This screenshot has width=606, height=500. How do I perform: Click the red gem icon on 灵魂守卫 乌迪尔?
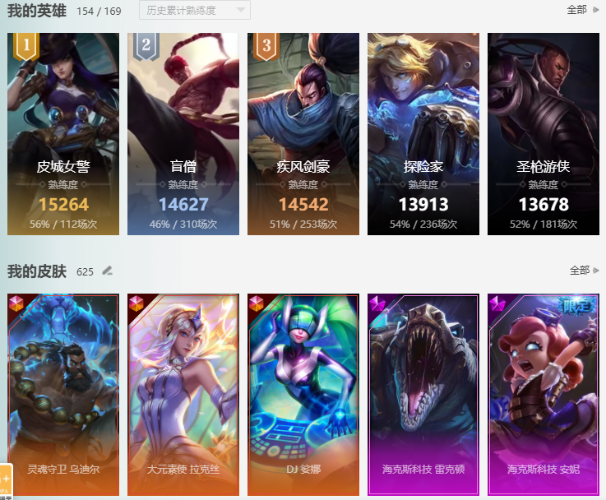[x=16, y=303]
